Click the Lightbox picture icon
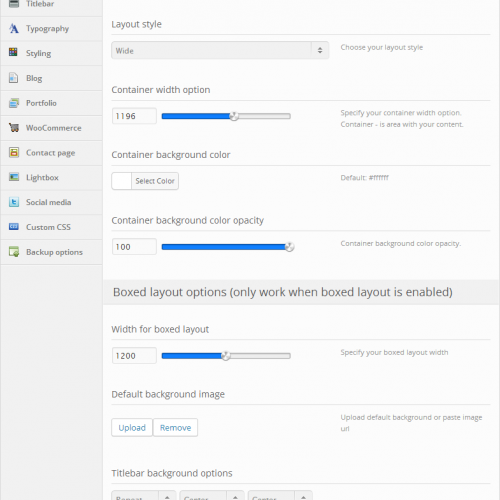Viewport: 500px width, 500px height. click(14, 177)
